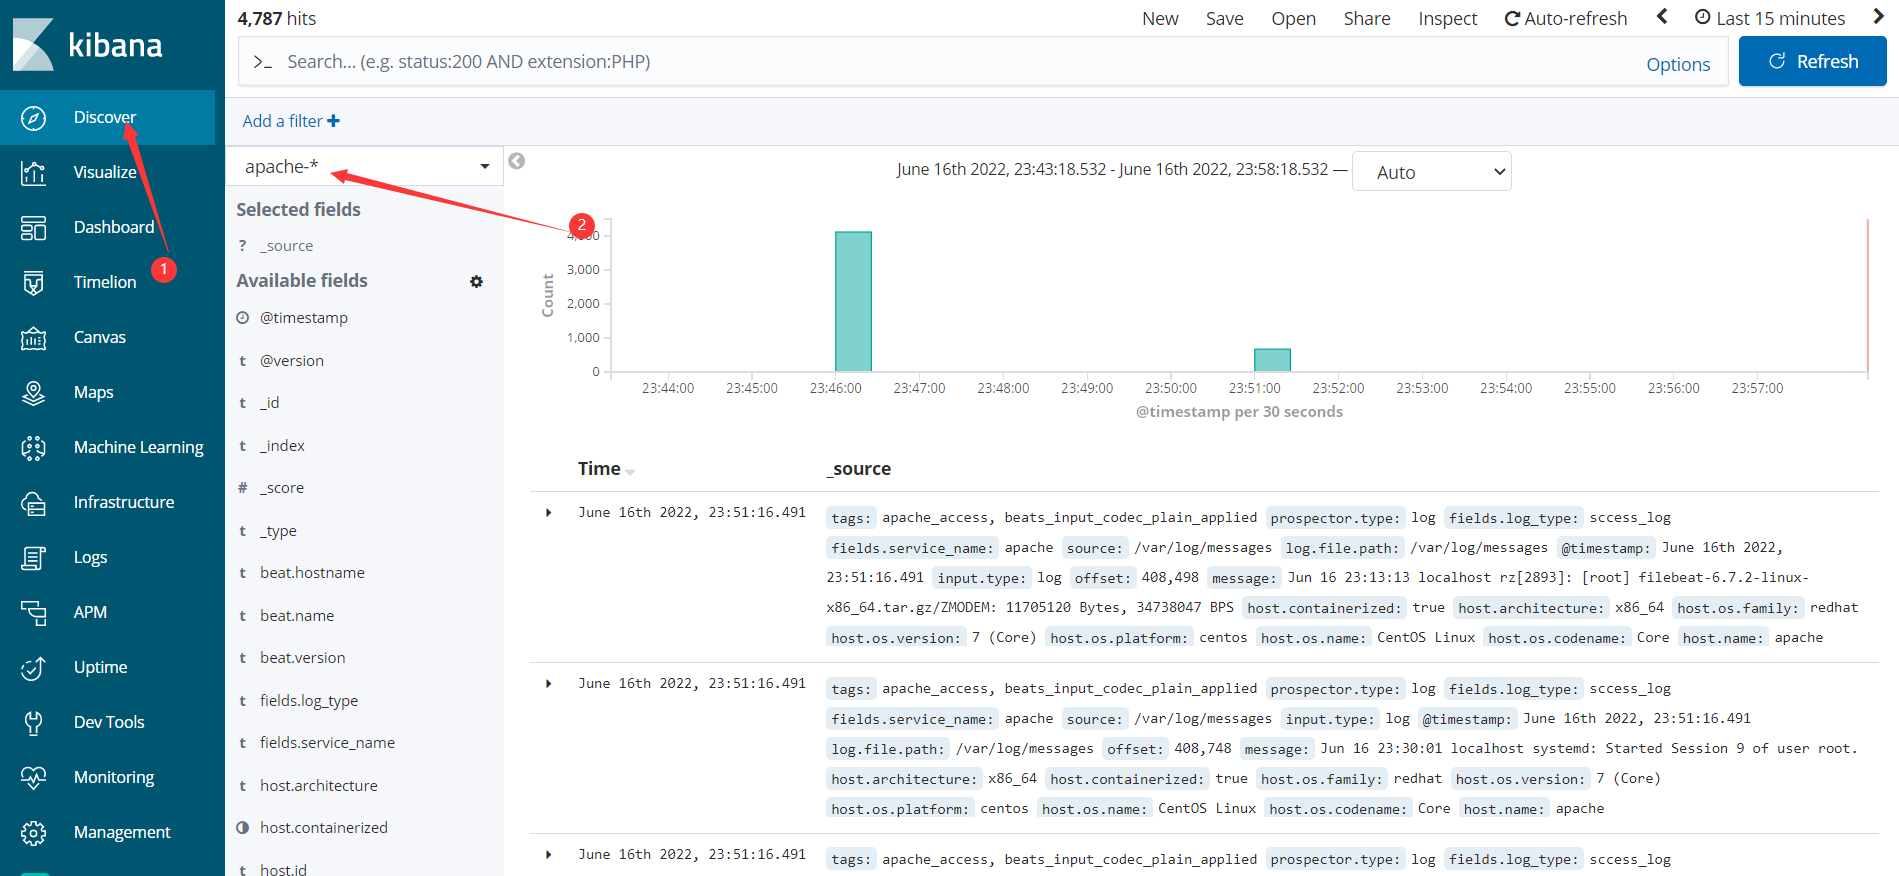Expand first log row at 23:51:16.491
The height and width of the screenshot is (876, 1899).
point(548,513)
